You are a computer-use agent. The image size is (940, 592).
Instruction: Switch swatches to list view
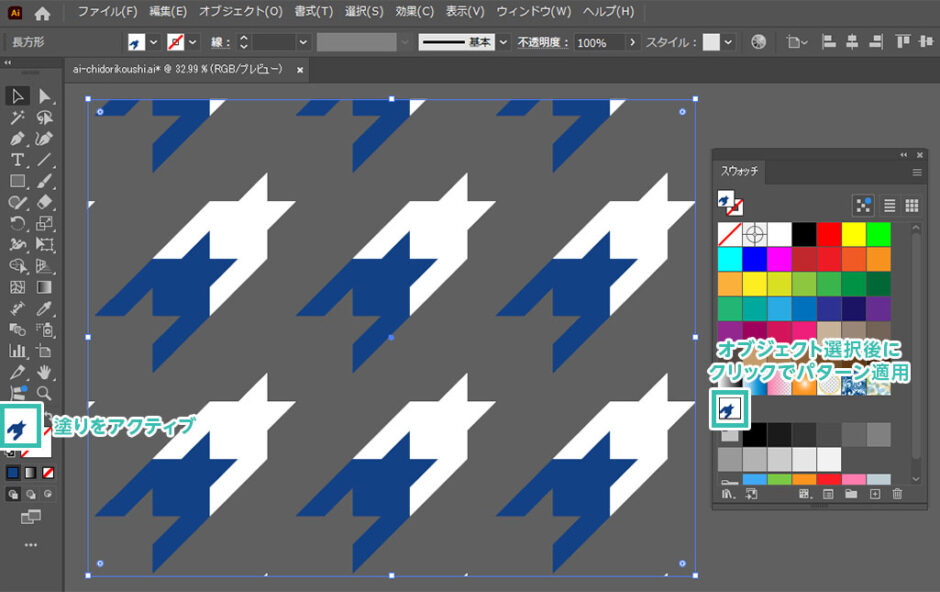pos(889,205)
